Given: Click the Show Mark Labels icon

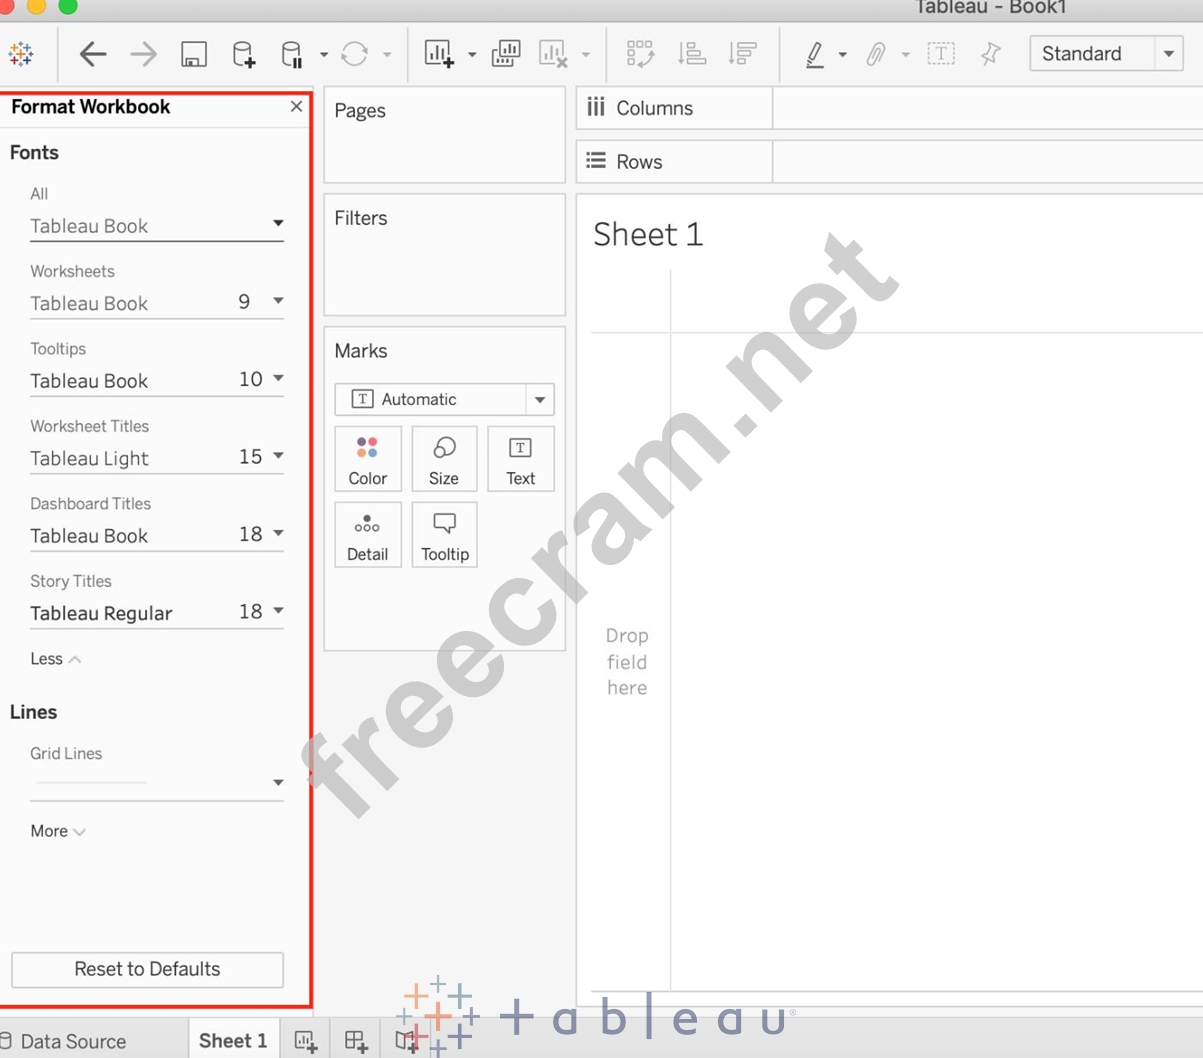Looking at the screenshot, I should tap(941, 54).
